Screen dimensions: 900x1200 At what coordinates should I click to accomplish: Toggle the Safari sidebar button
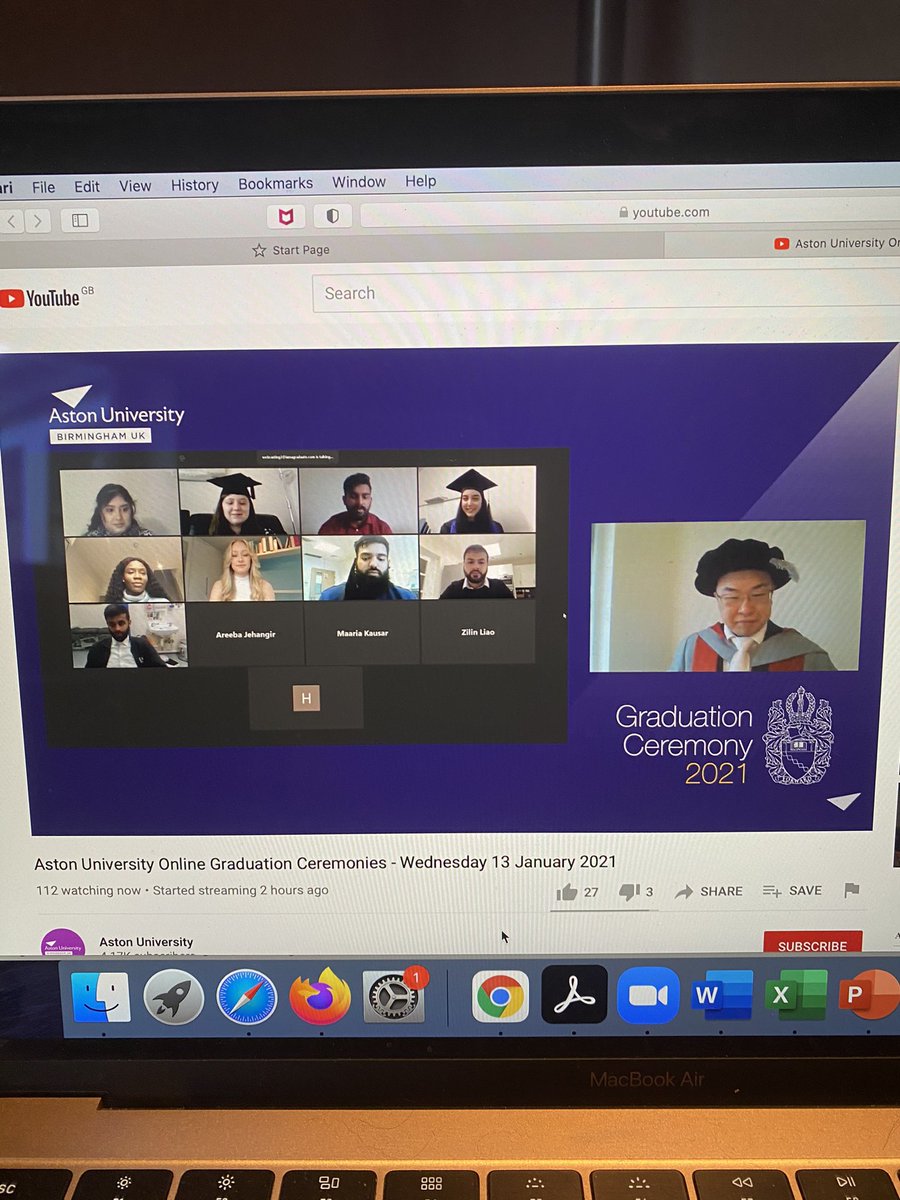[80, 220]
